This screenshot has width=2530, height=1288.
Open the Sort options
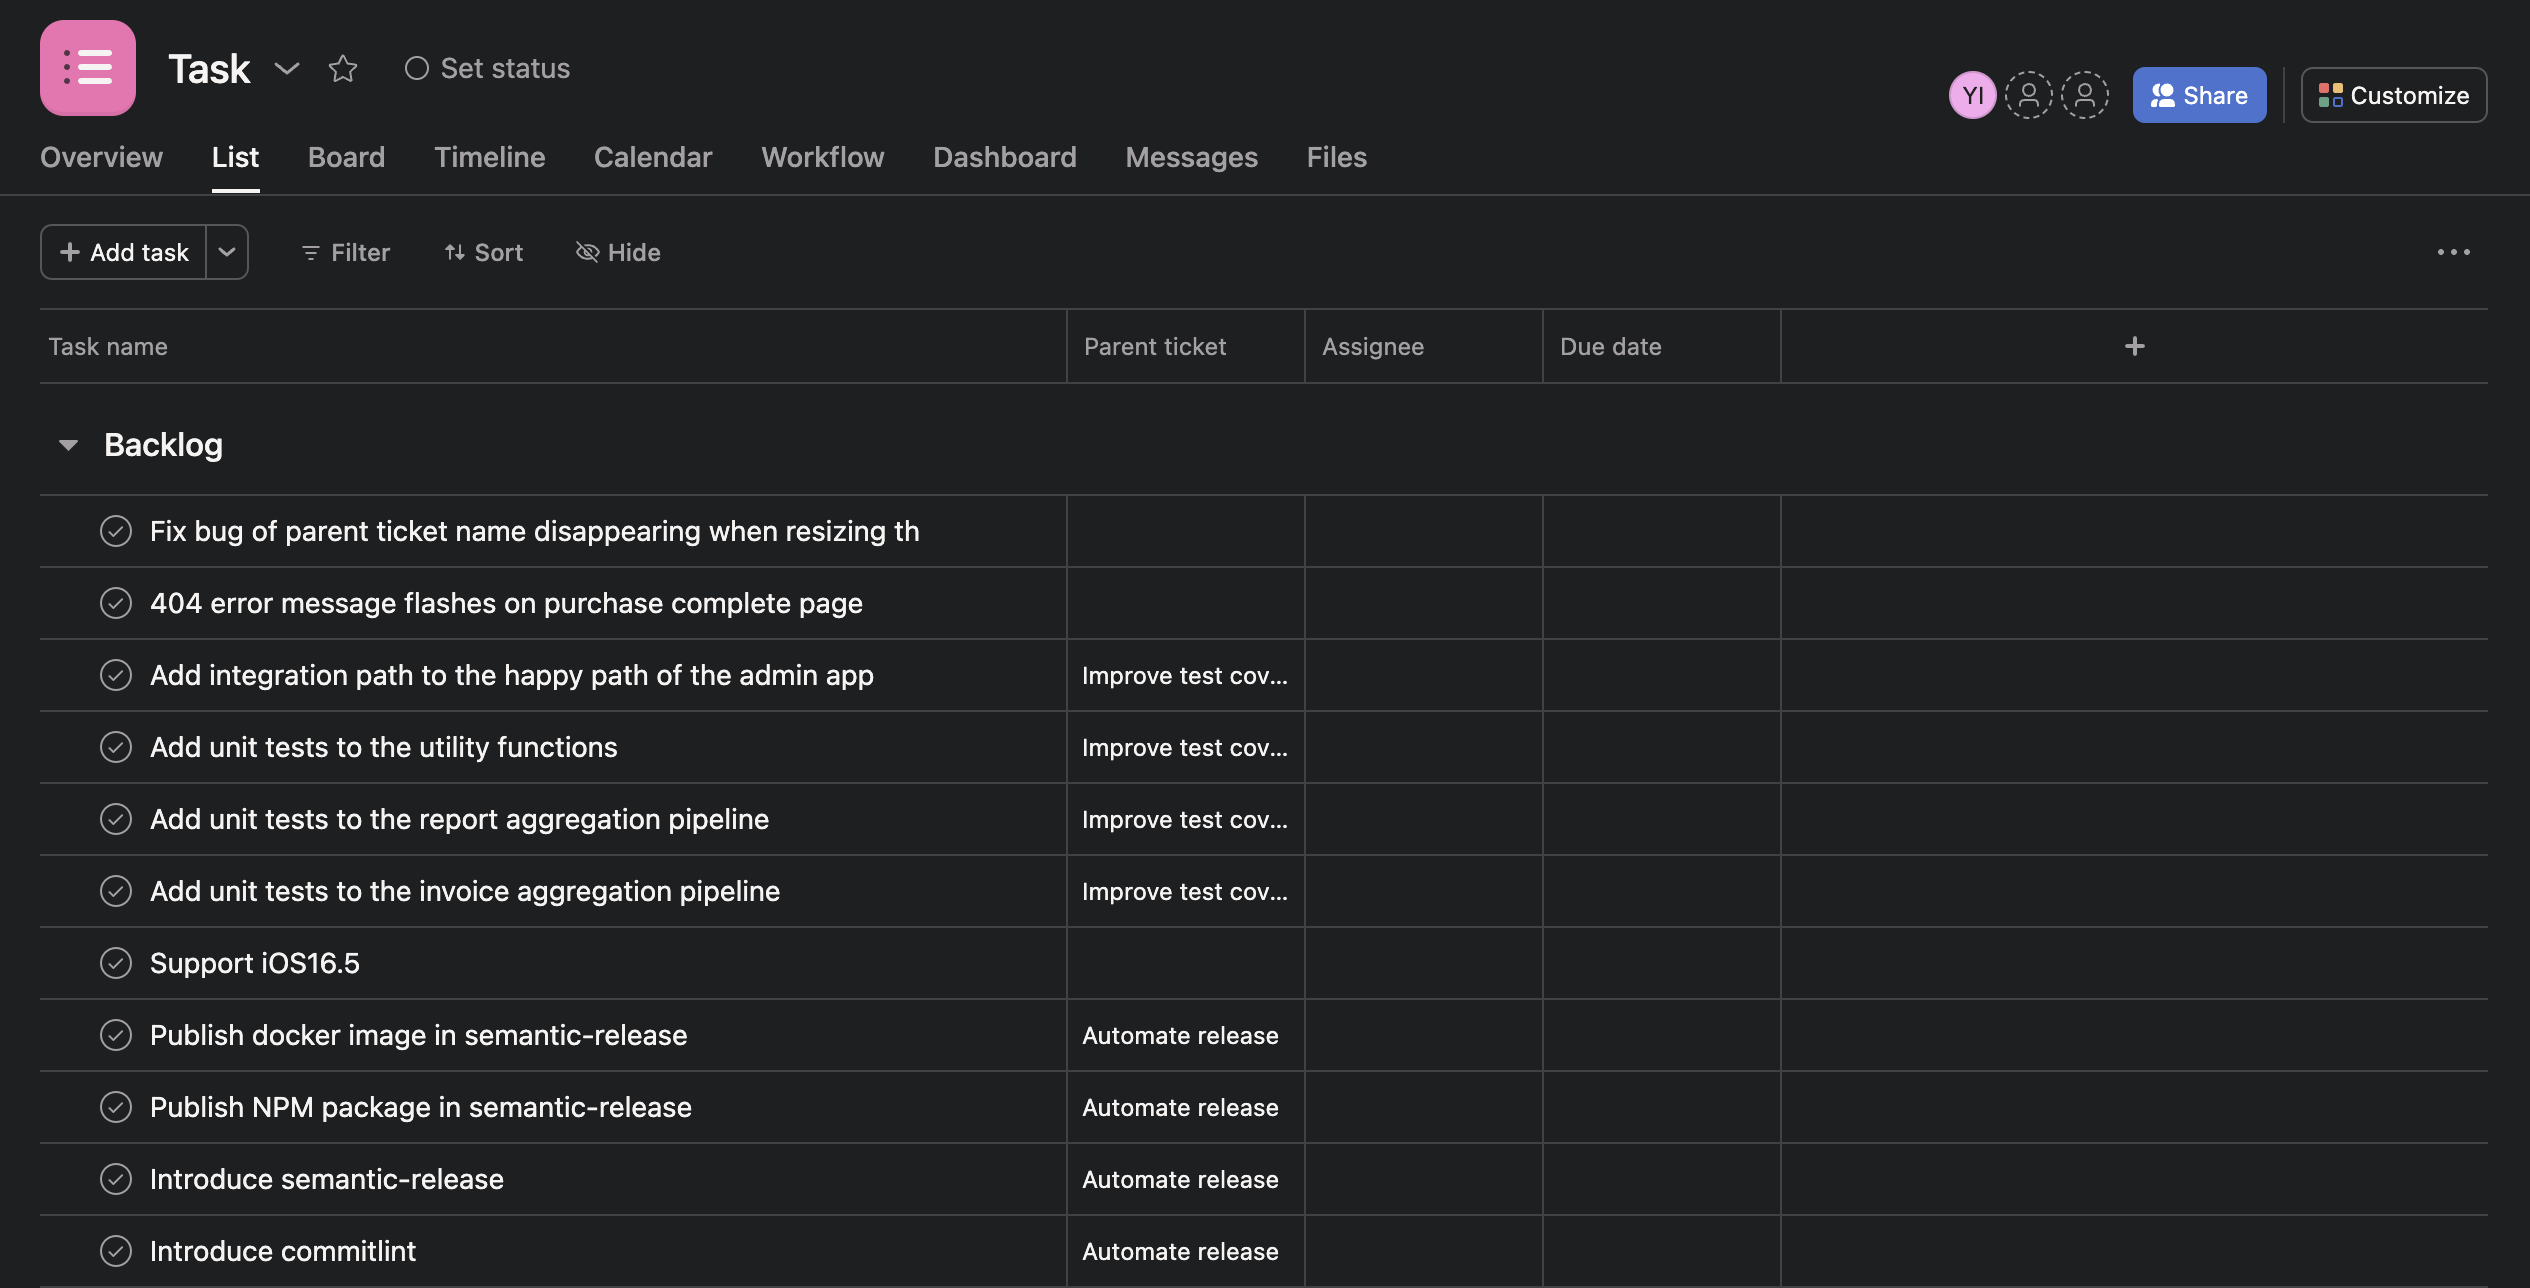pos(484,252)
